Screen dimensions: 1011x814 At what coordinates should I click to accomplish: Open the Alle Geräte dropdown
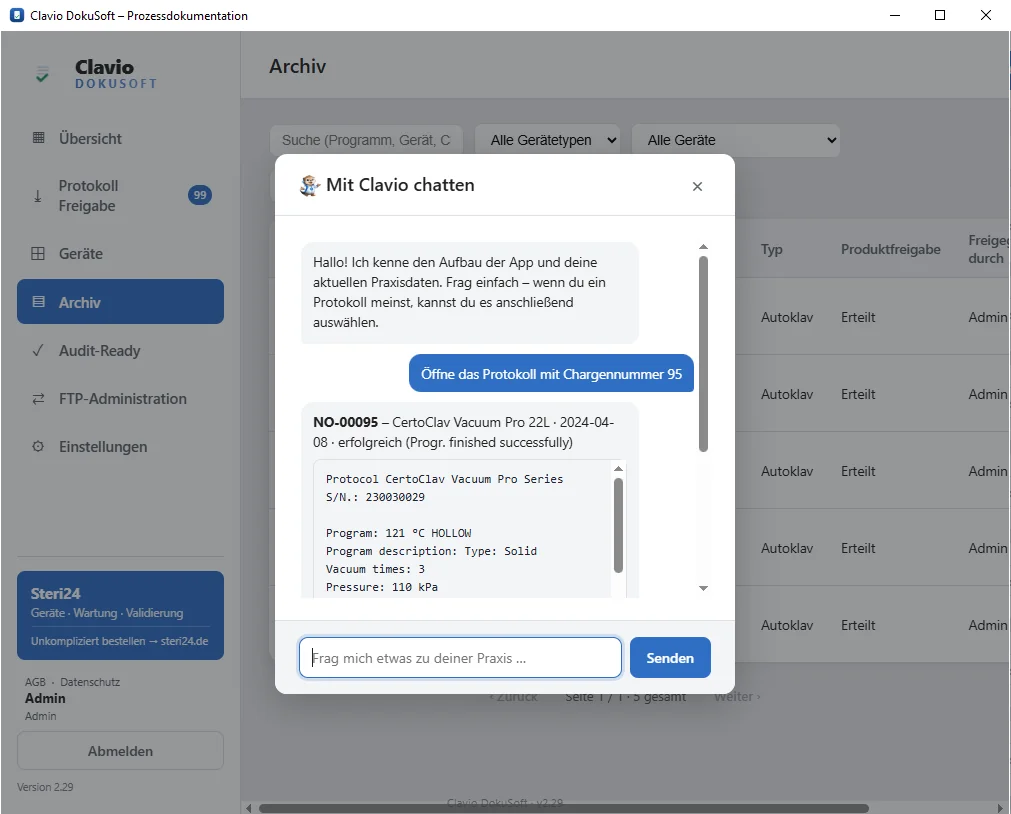click(736, 140)
